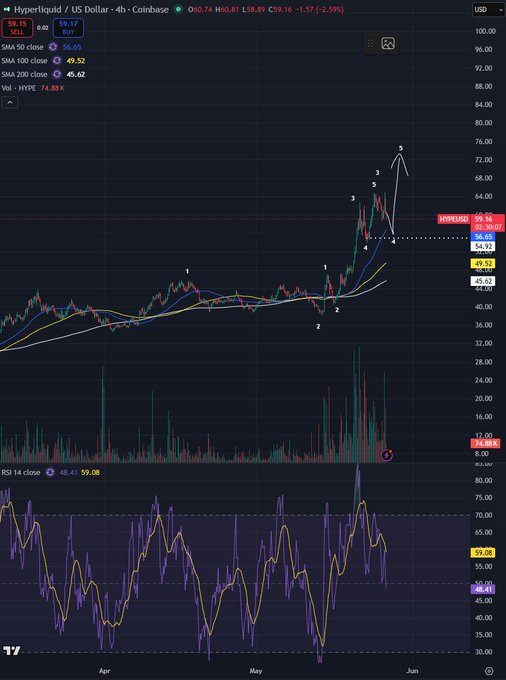Click the 45.62 white price tag

click(x=483, y=281)
